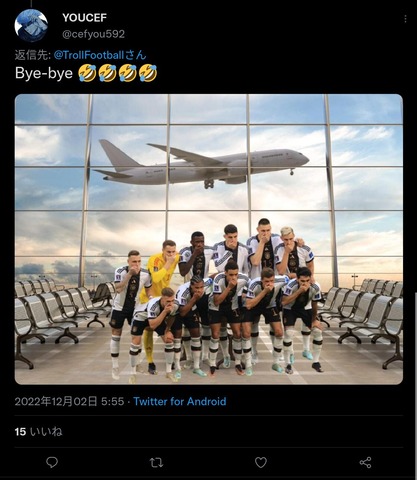Open the three-dot more options menu
This screenshot has height=480, width=417.
405,19
